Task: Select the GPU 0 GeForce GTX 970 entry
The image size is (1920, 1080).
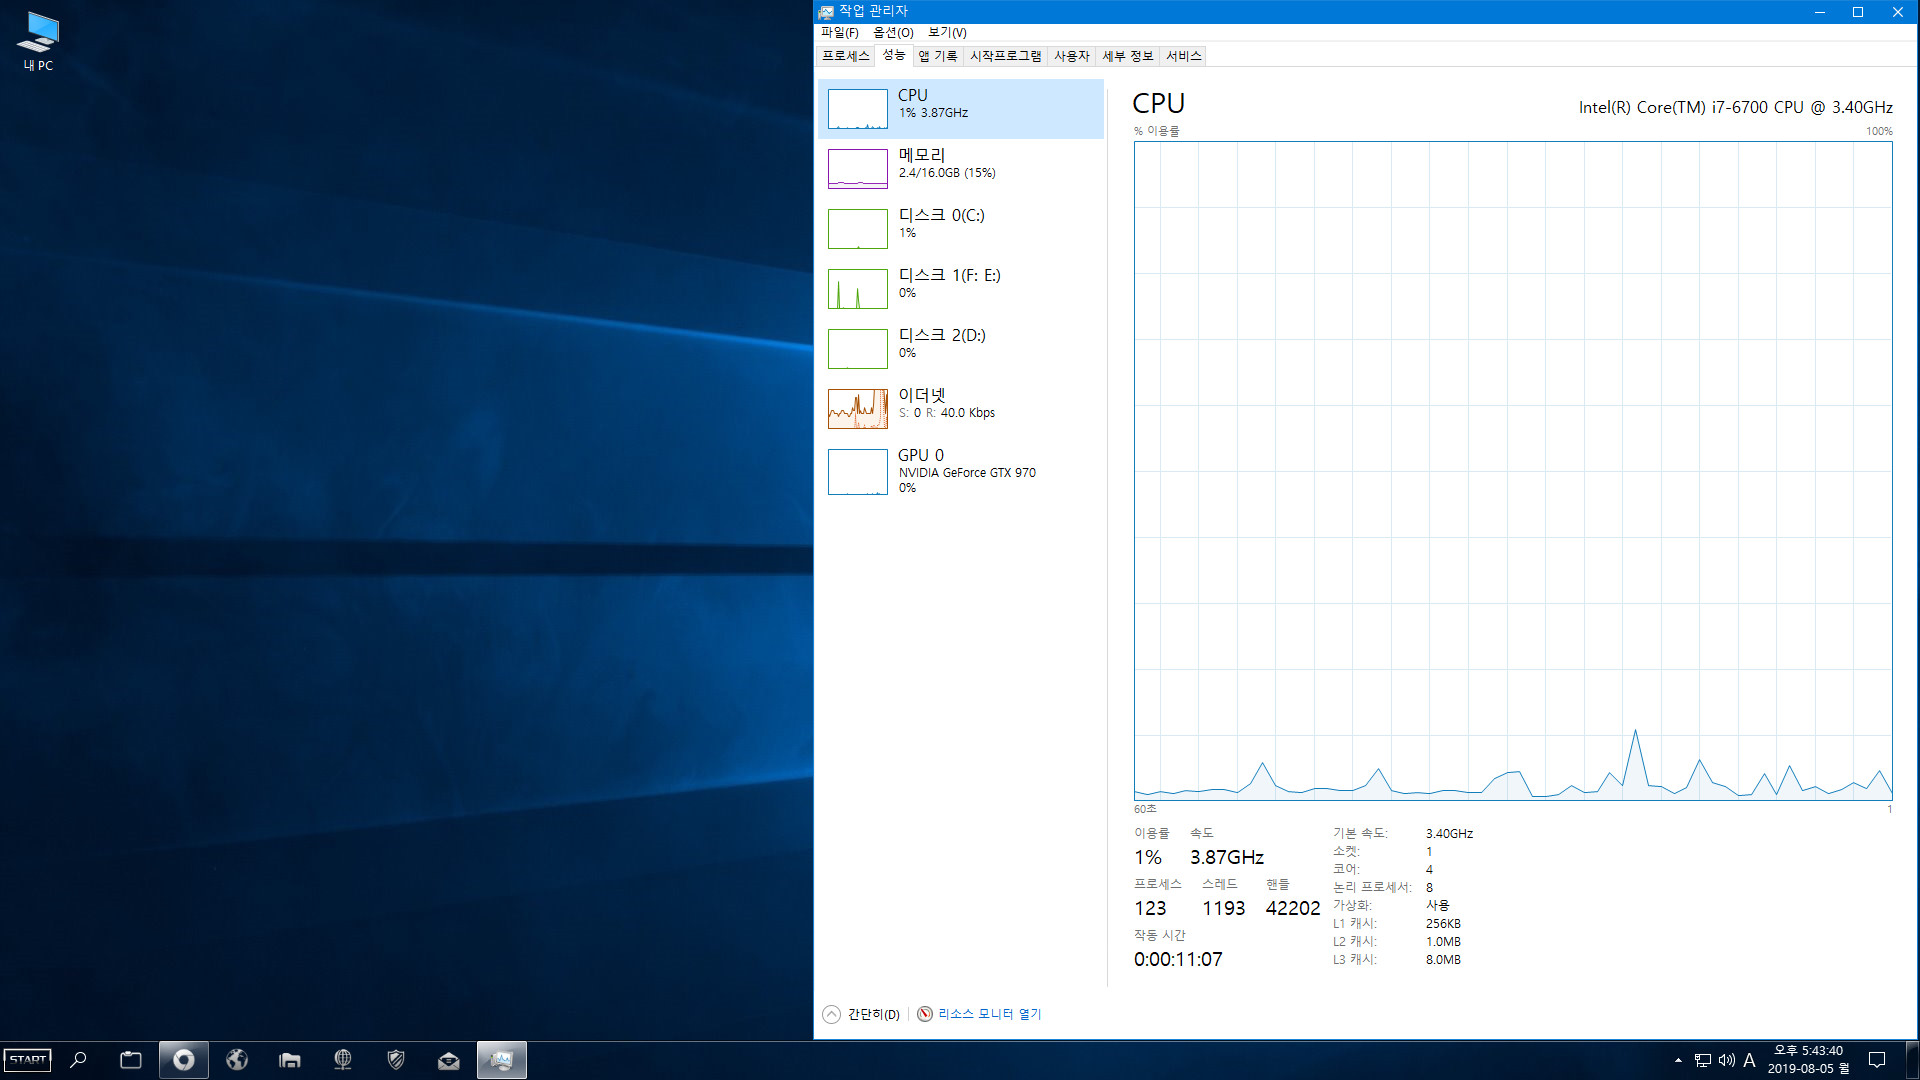Action: tap(960, 471)
